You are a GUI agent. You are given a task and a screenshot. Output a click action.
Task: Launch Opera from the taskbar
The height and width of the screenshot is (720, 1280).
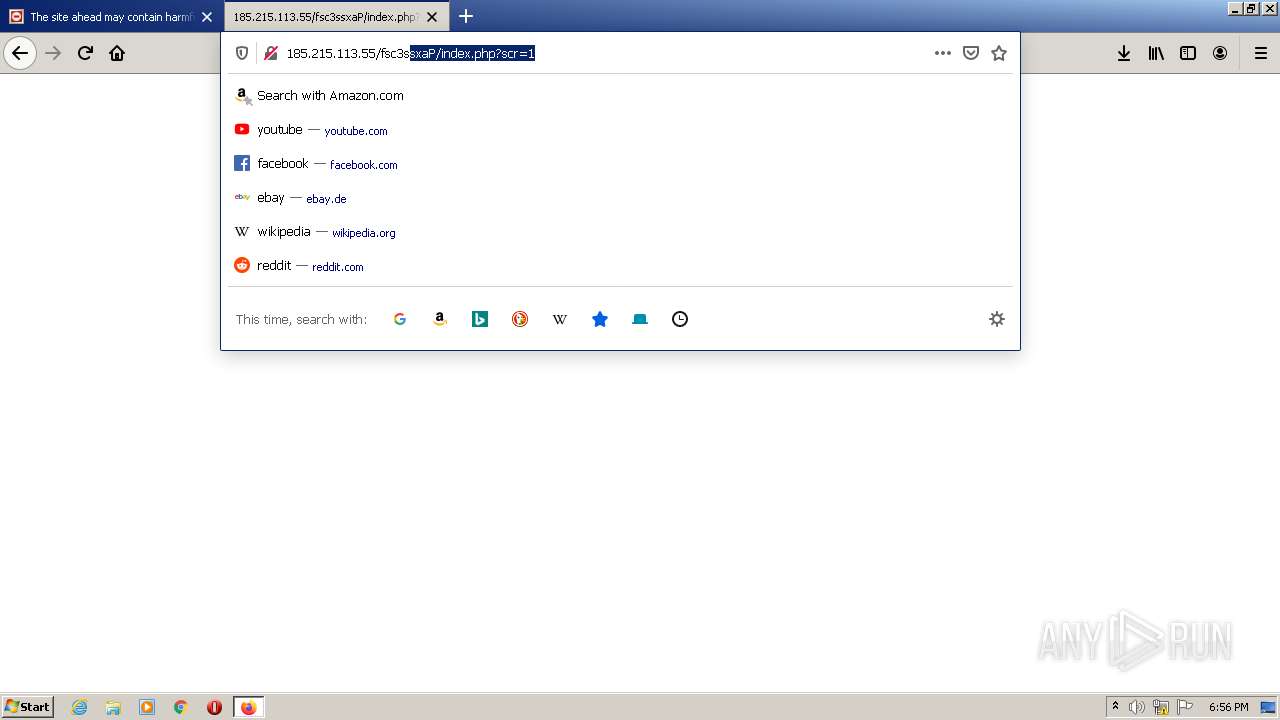(x=214, y=707)
